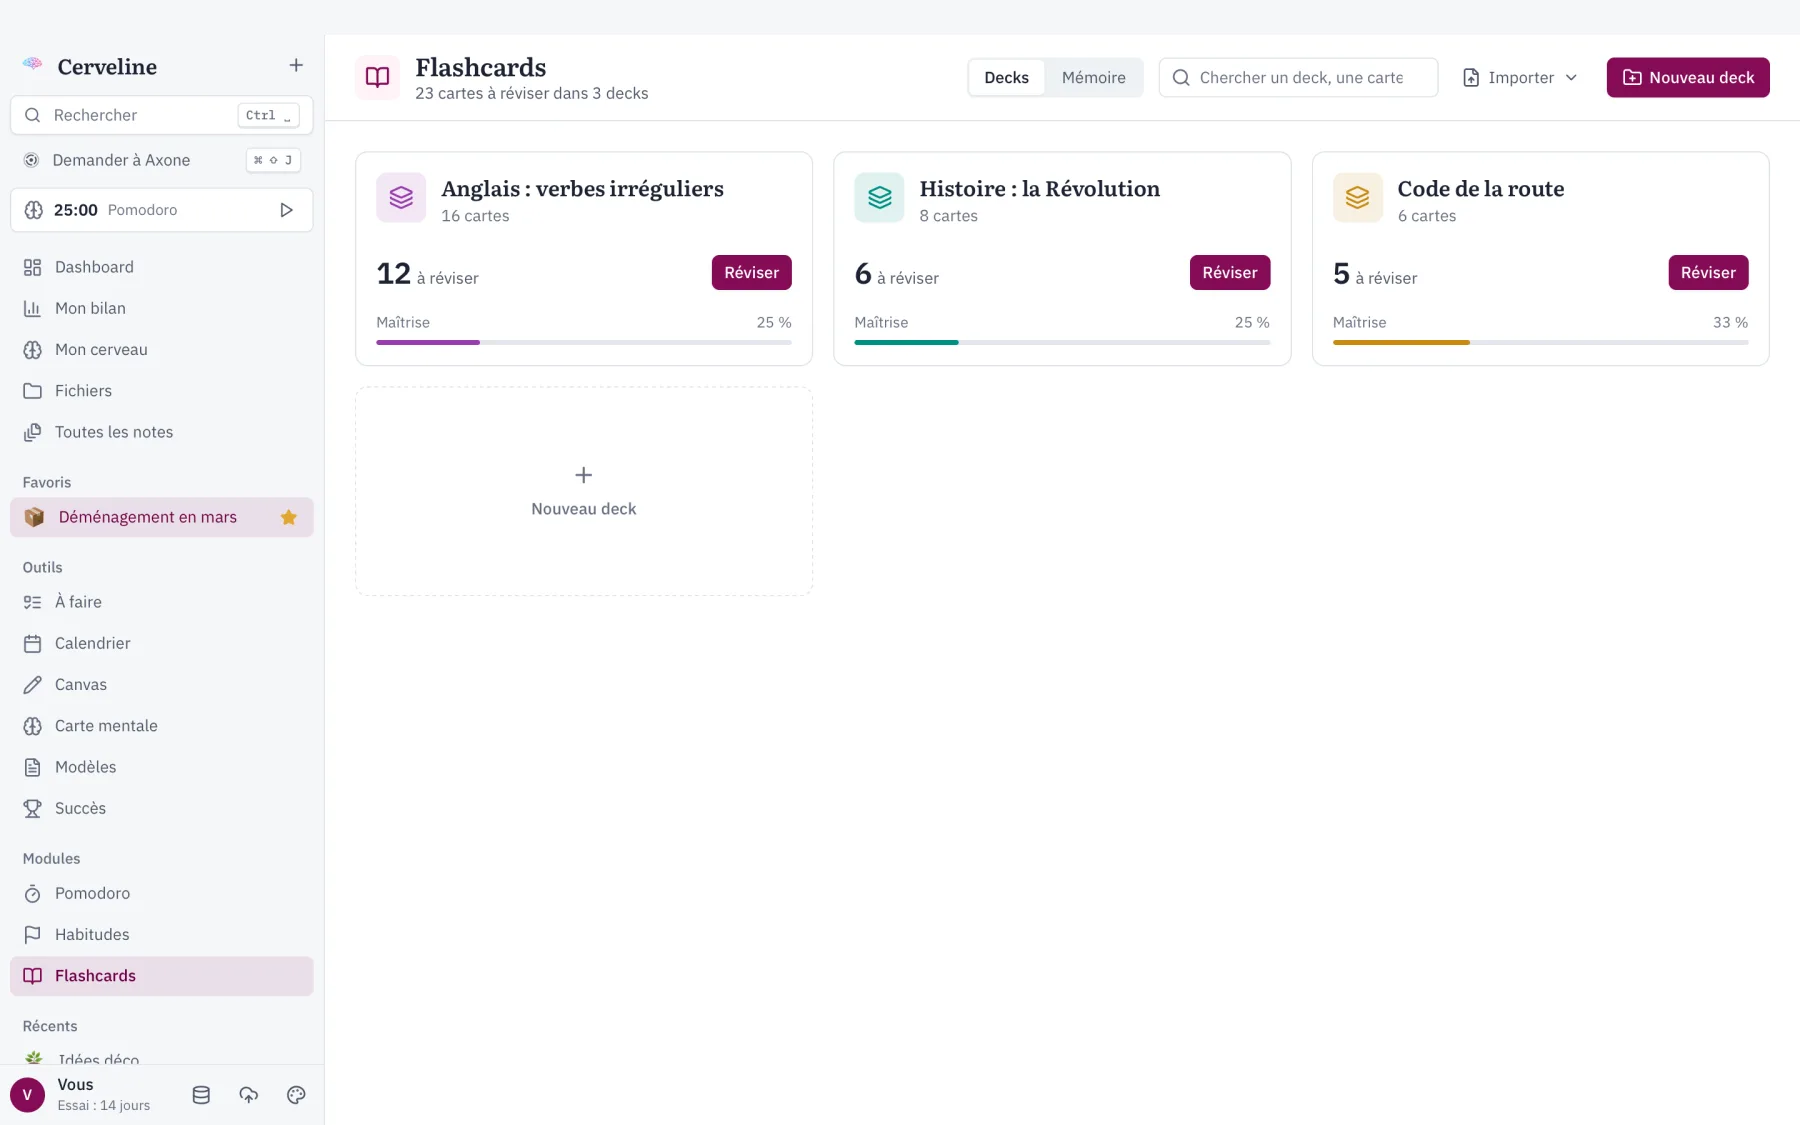Open the Canvas tool
The height and width of the screenshot is (1125, 1800).
[162, 684]
